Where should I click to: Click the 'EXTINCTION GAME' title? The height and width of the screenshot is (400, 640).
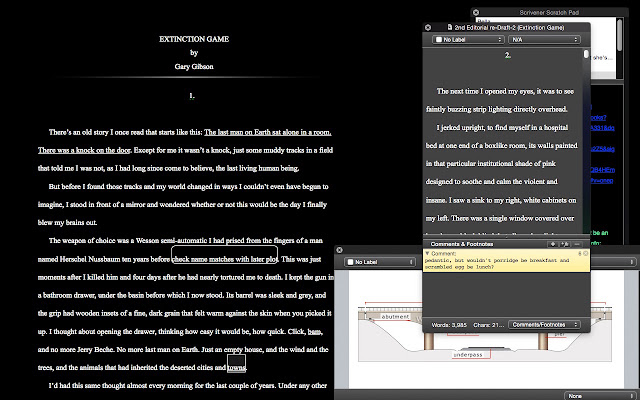(194, 39)
